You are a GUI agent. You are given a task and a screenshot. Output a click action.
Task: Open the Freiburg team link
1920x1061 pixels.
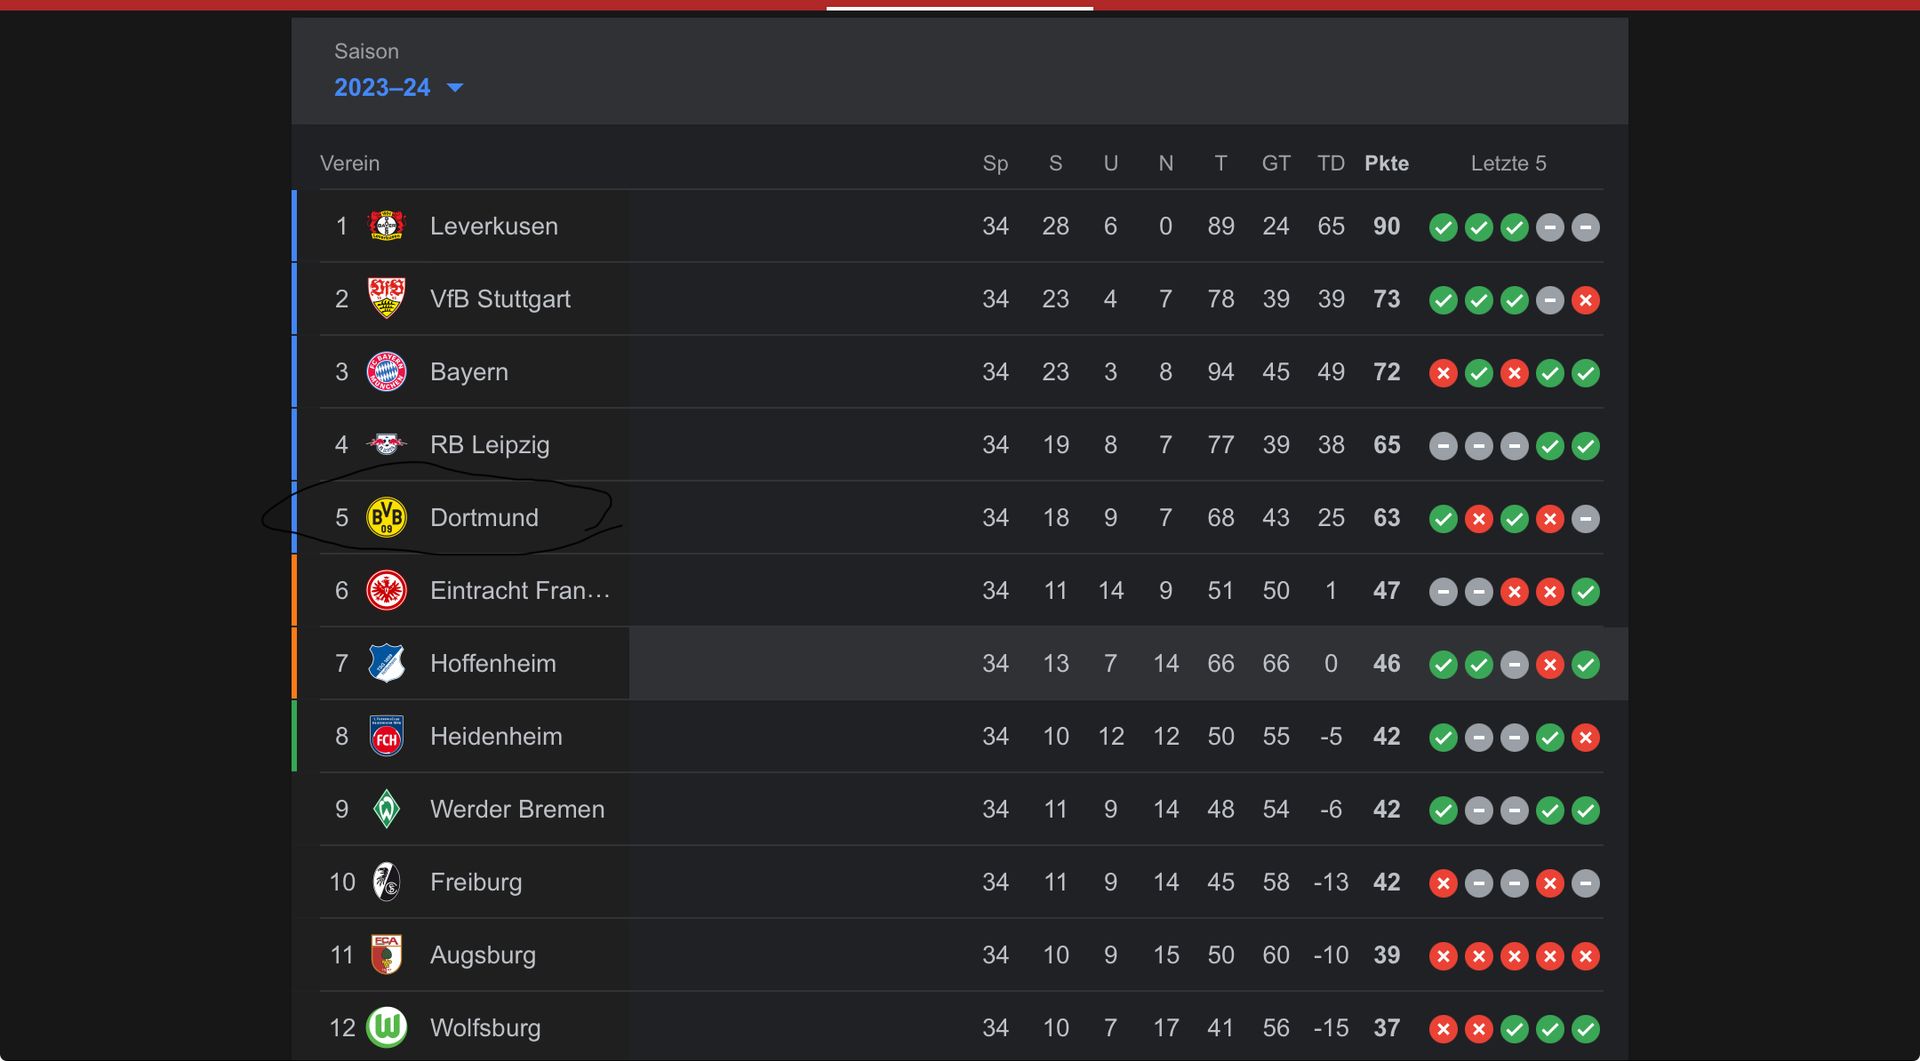pyautogui.click(x=476, y=882)
